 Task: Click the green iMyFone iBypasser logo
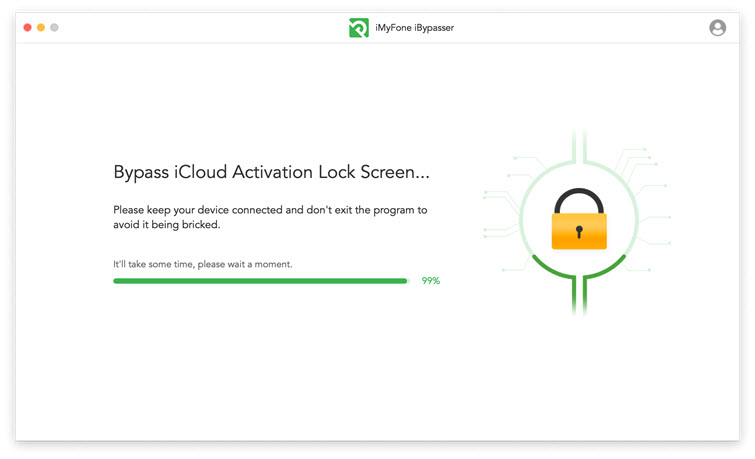pos(358,28)
